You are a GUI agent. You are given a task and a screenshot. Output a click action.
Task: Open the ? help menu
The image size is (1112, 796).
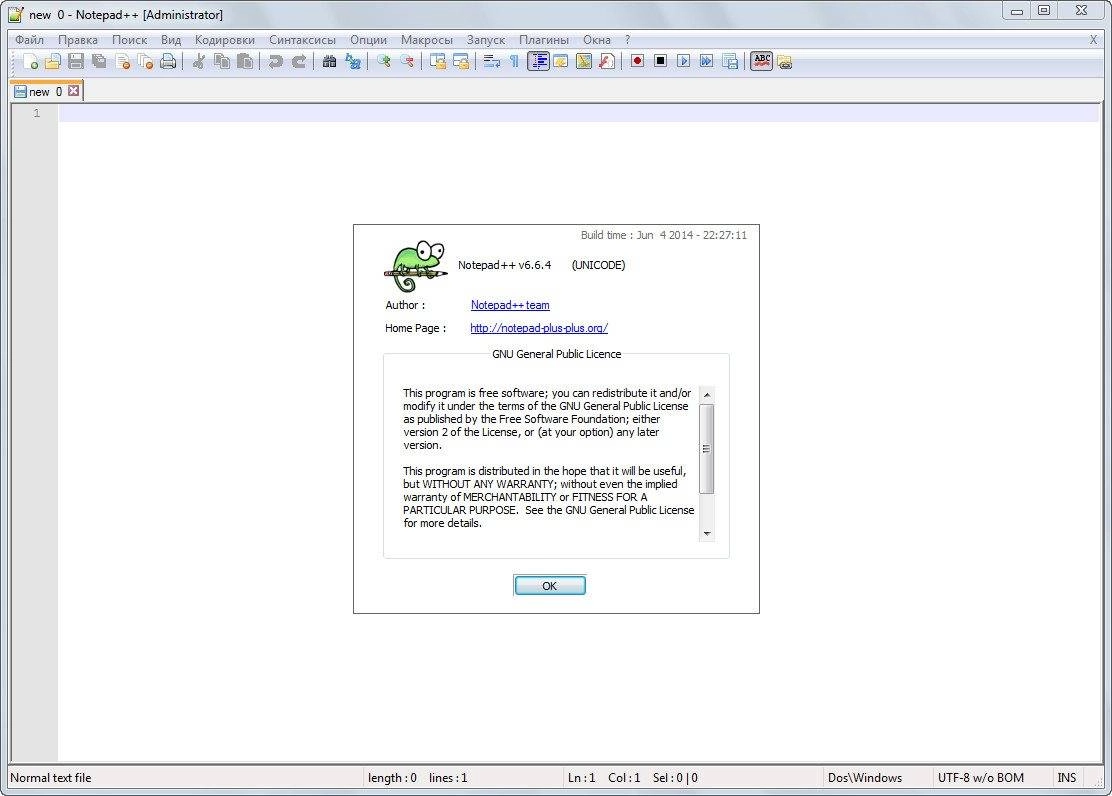[x=627, y=40]
